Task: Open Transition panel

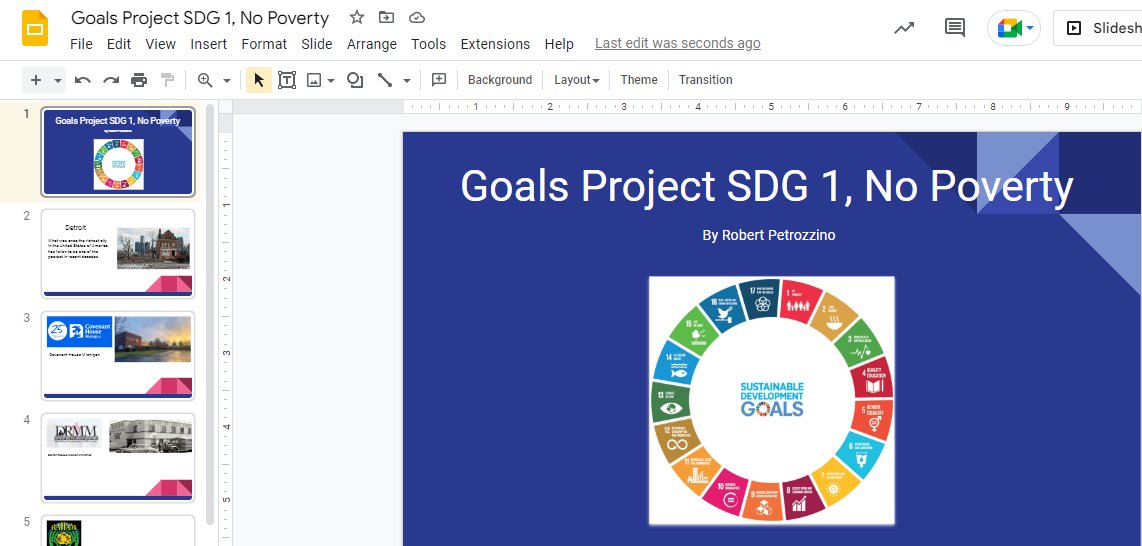Action: (x=706, y=80)
